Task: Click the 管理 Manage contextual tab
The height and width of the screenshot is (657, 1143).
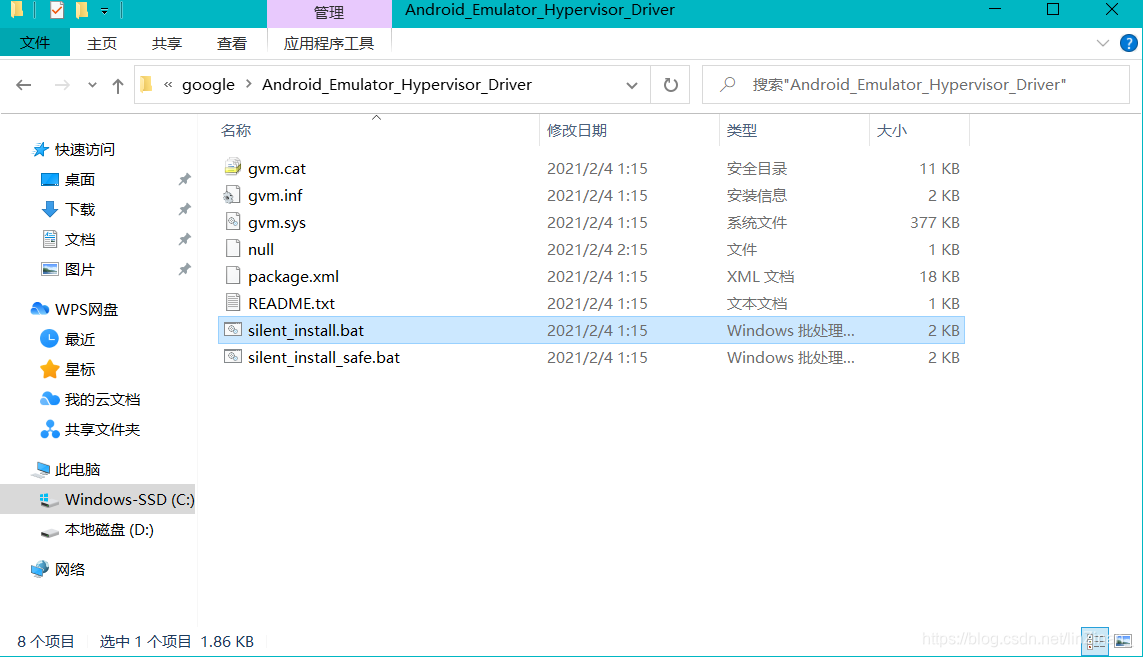Action: point(329,12)
